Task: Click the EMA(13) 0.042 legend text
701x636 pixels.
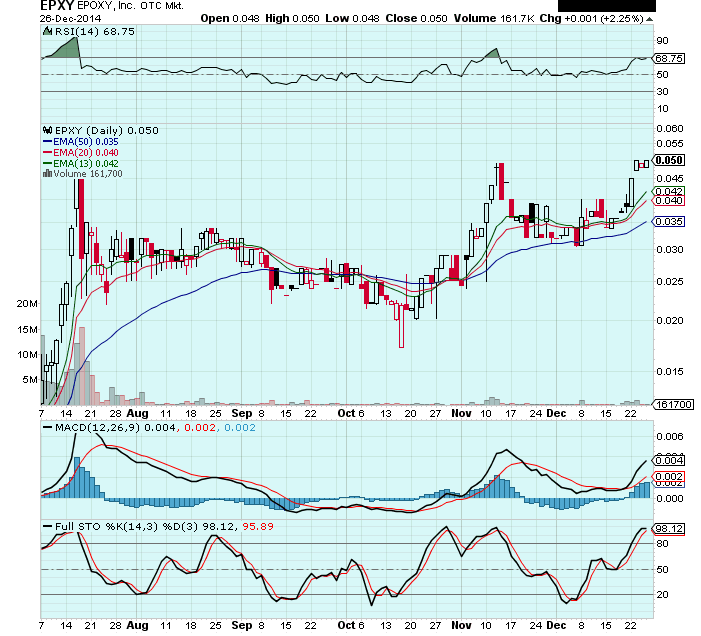Action: tap(86, 164)
